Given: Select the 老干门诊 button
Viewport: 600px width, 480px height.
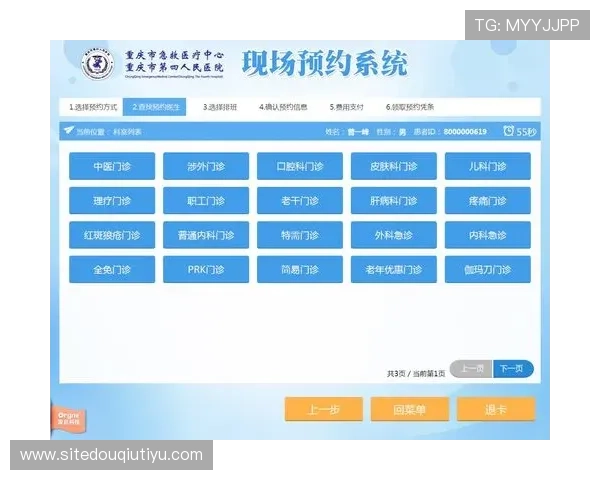Looking at the screenshot, I should pyautogui.click(x=300, y=201).
